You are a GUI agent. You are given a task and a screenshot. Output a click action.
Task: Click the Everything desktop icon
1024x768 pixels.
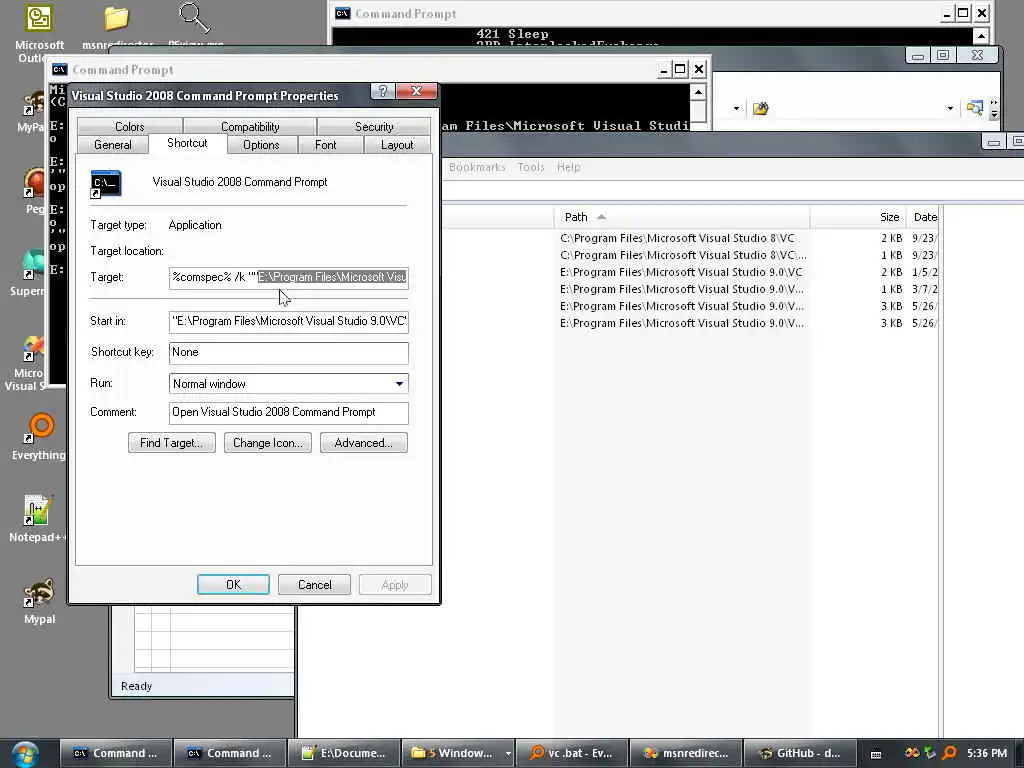pos(39,436)
